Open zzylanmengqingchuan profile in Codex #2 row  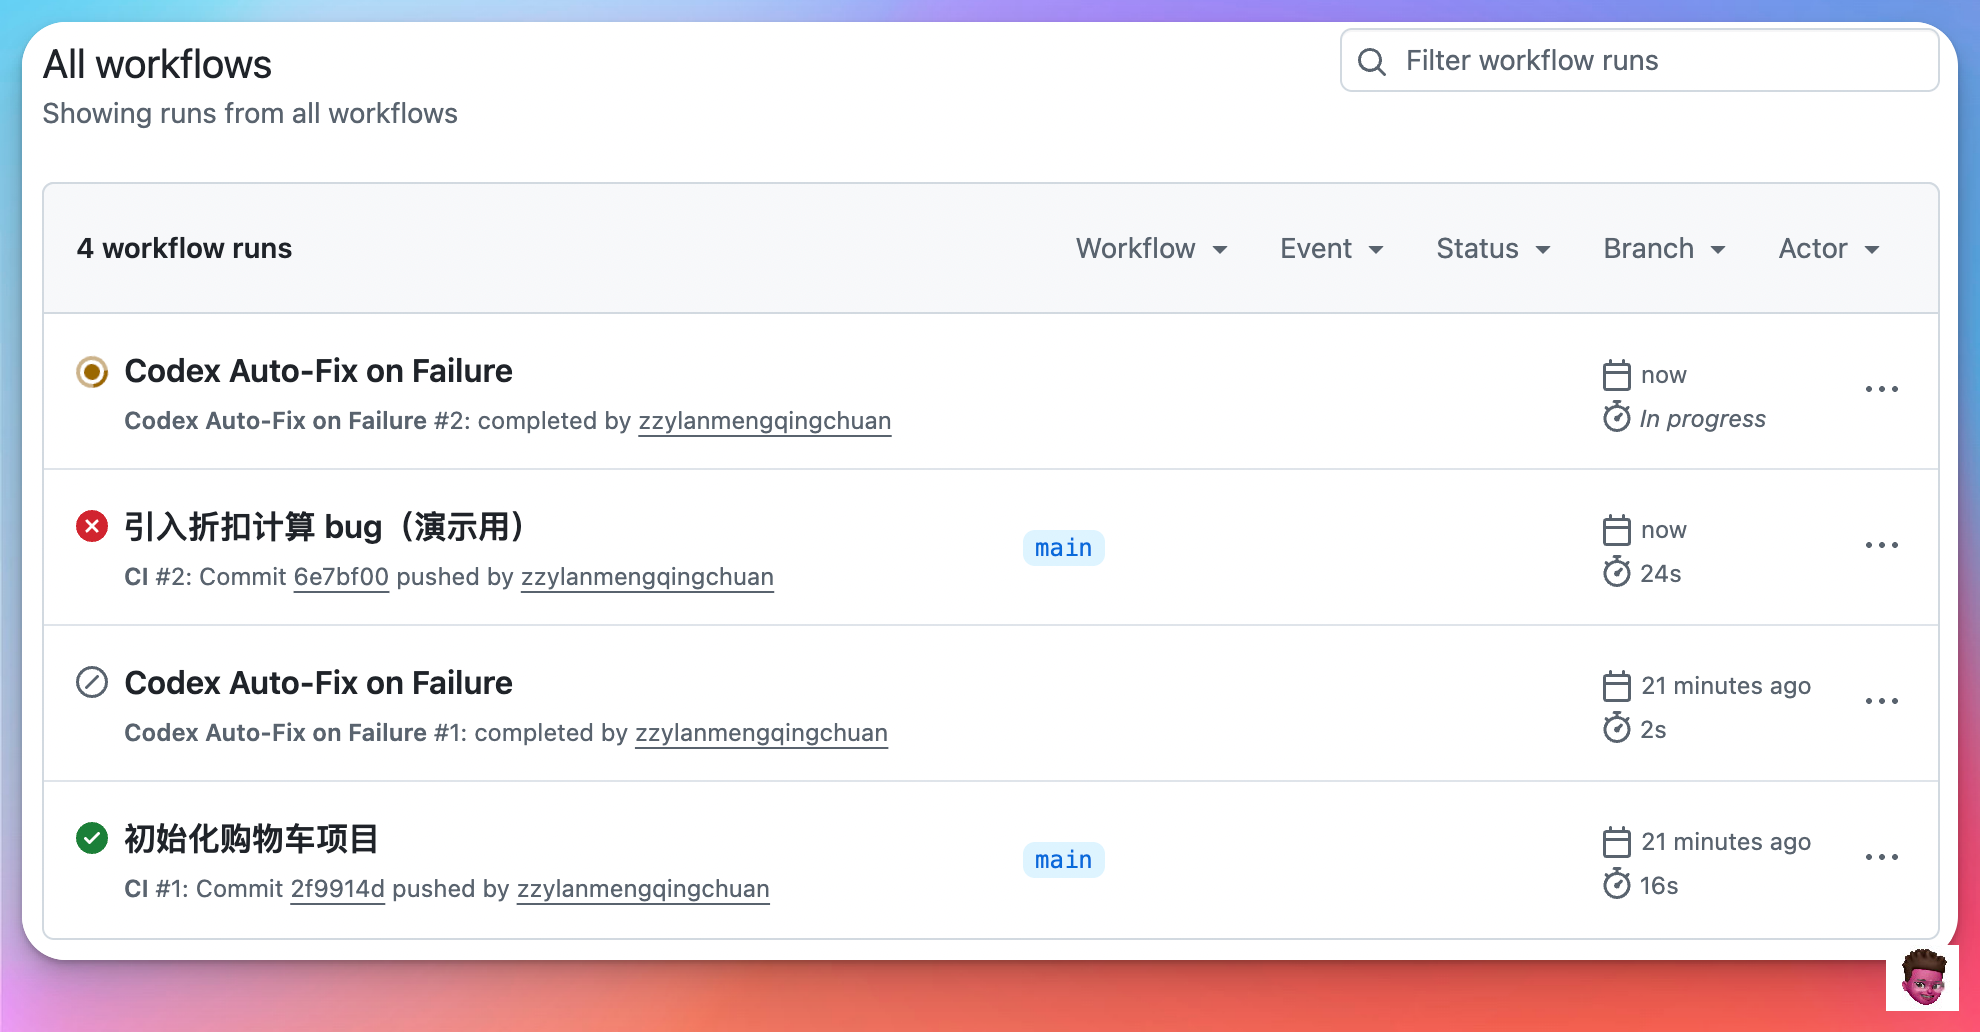[x=765, y=421]
